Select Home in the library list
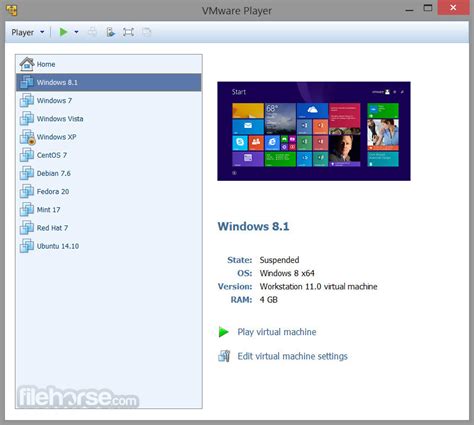The image size is (474, 425). [109, 64]
